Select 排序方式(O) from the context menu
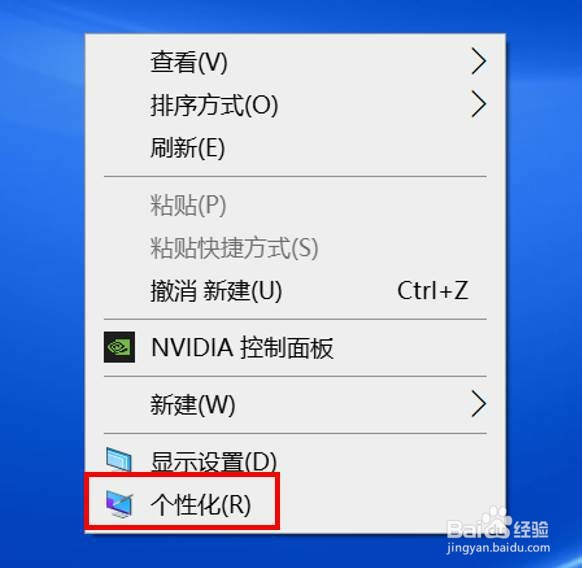This screenshot has height=568, width=582. (295, 105)
